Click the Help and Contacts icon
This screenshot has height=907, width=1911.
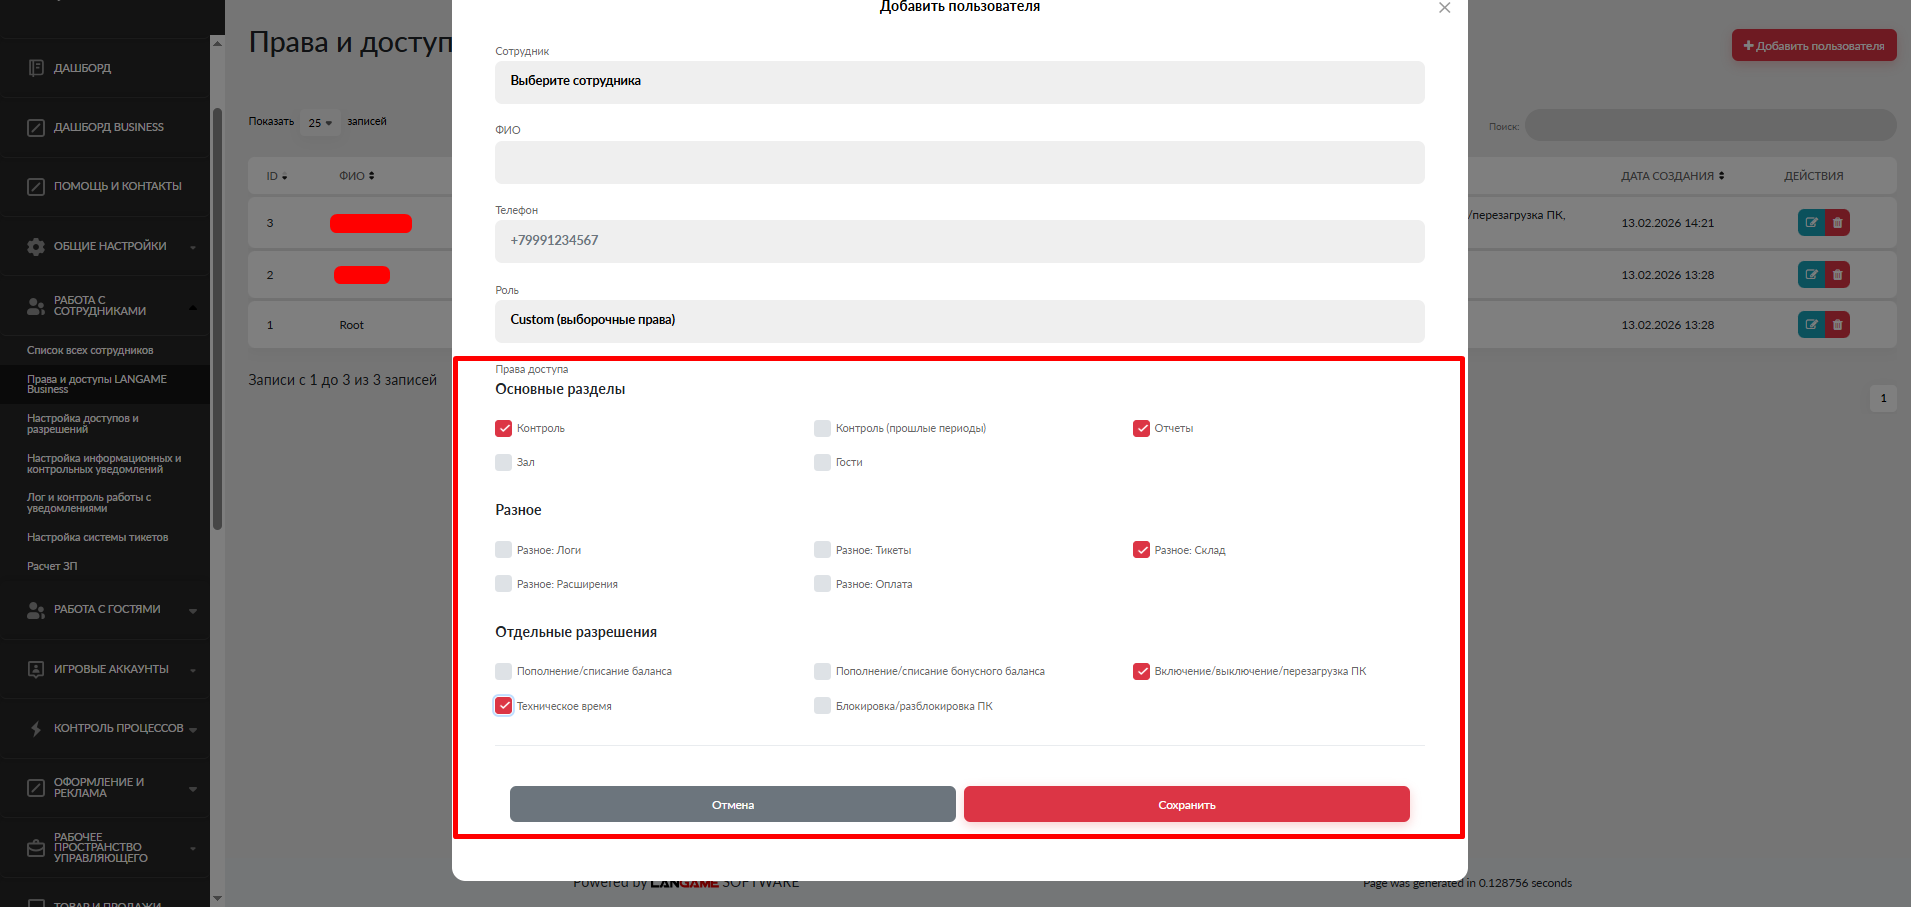(x=36, y=187)
